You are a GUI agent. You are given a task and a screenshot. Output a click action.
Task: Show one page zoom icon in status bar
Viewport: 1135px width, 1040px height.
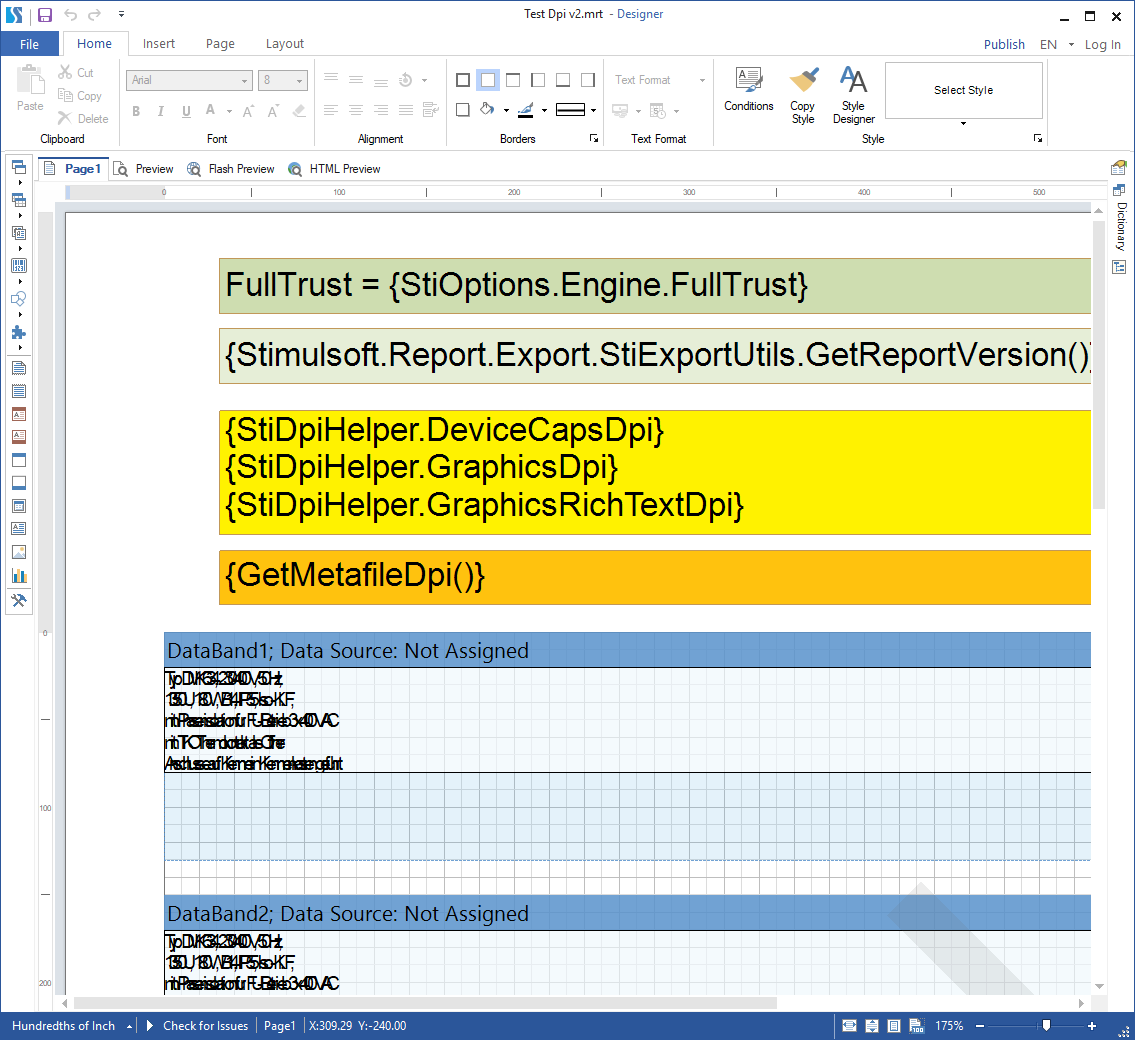(x=894, y=1026)
